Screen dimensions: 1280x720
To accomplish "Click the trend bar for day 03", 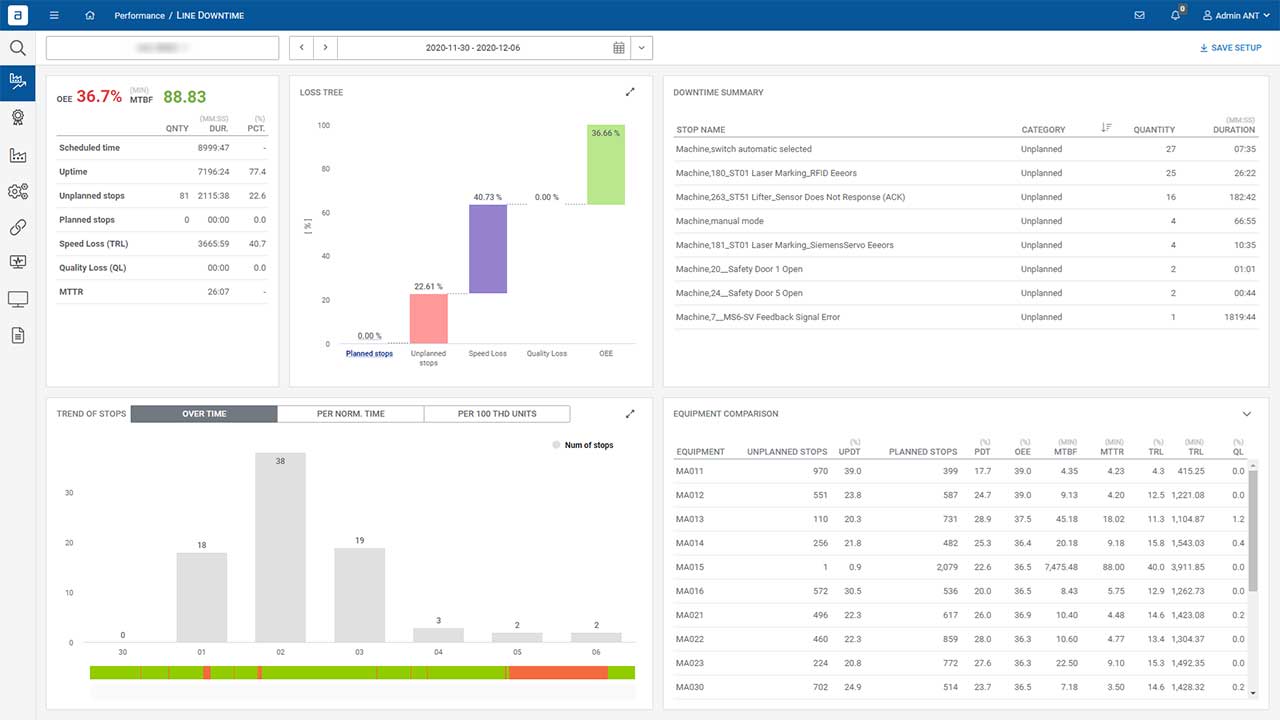I will [359, 595].
